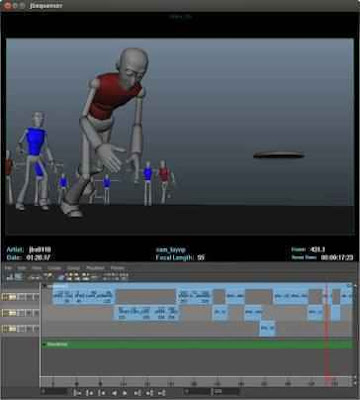Toggle solo on the third track

pos(29,329)
